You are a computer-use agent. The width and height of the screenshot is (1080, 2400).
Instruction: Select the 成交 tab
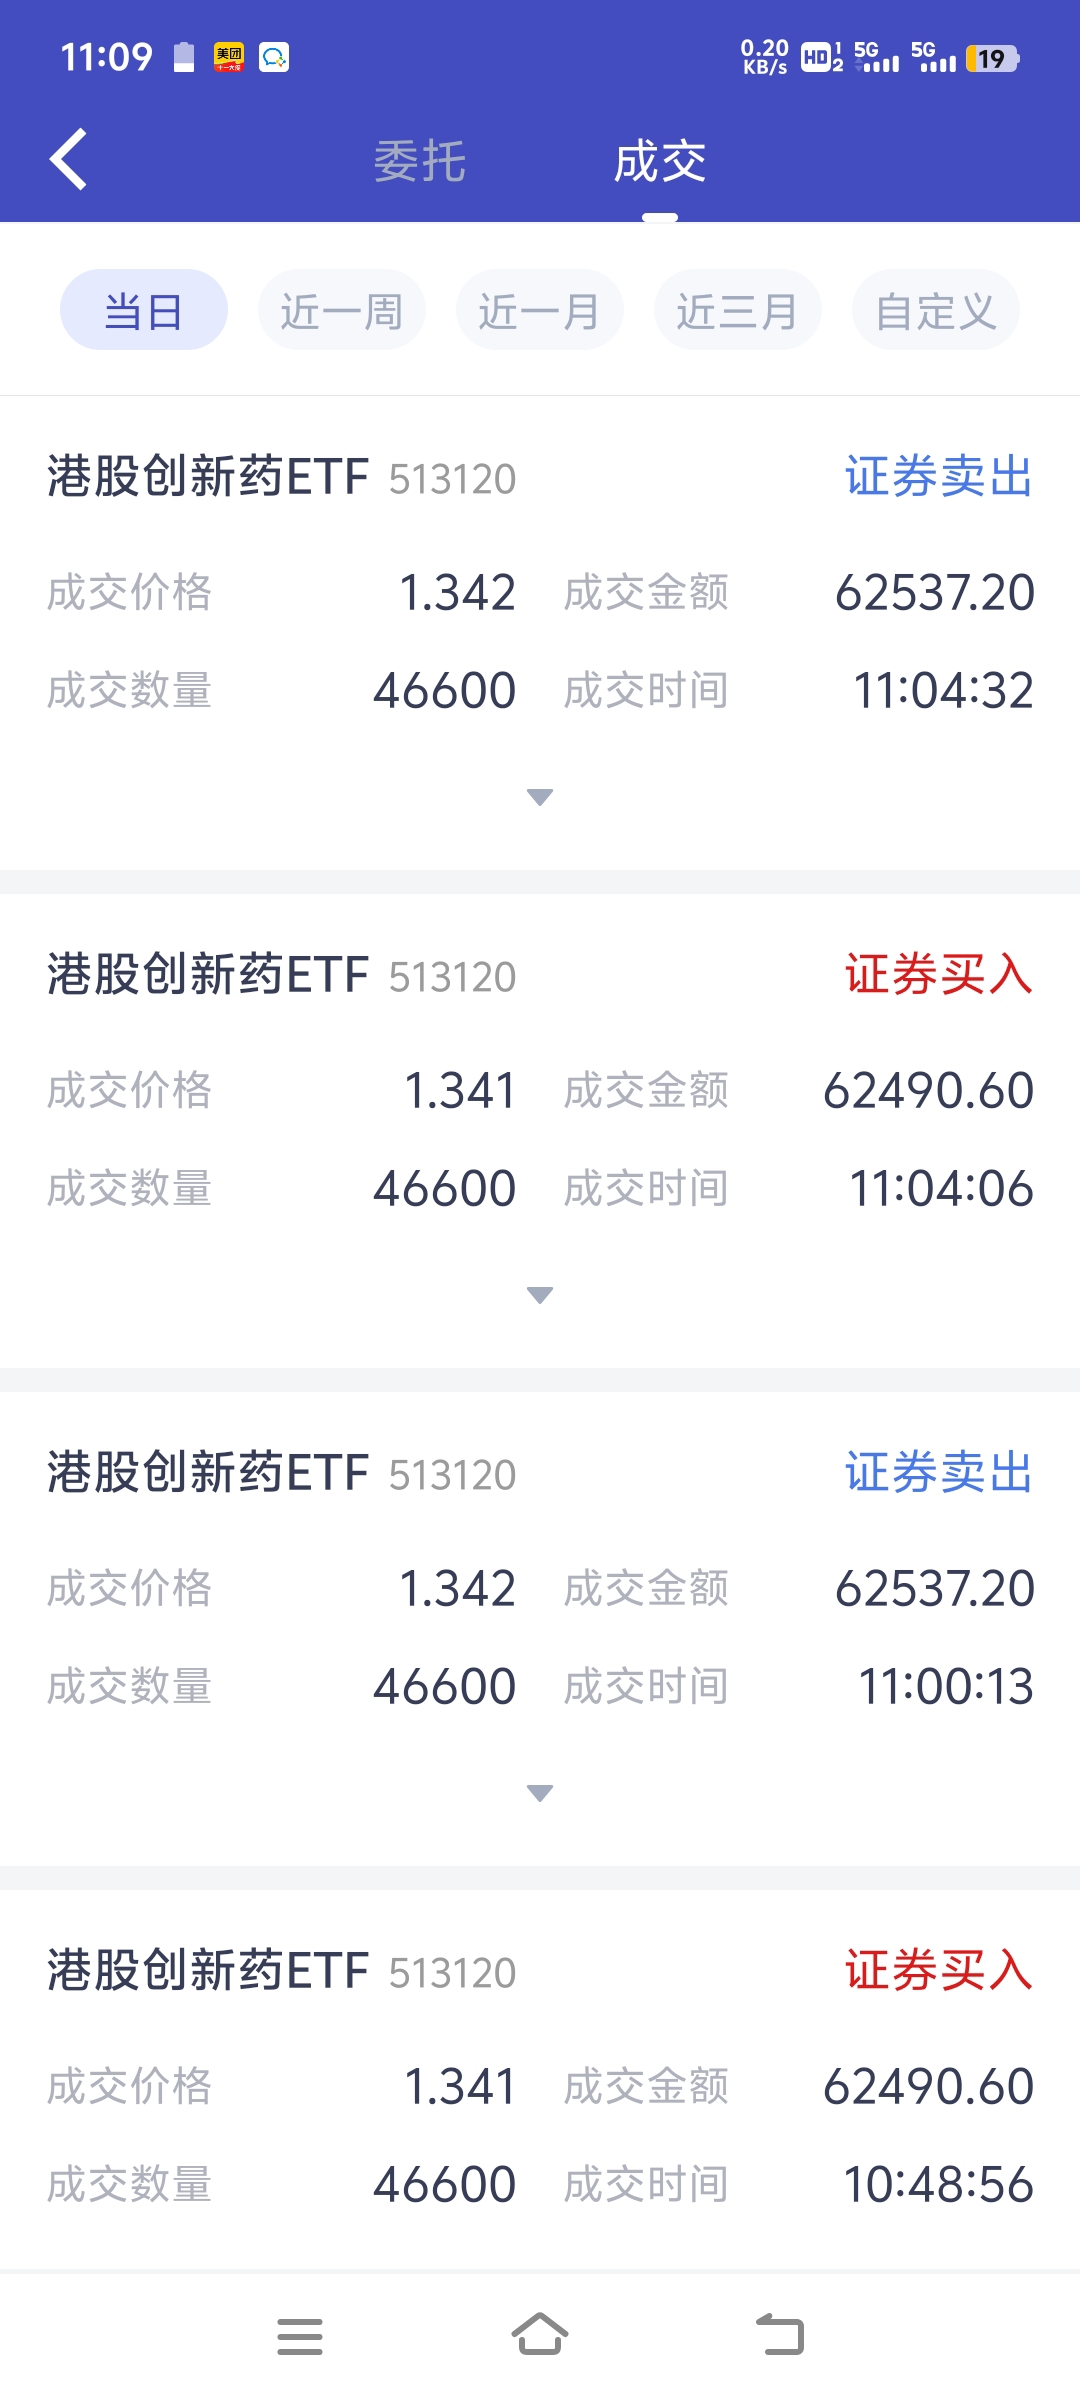[660, 162]
